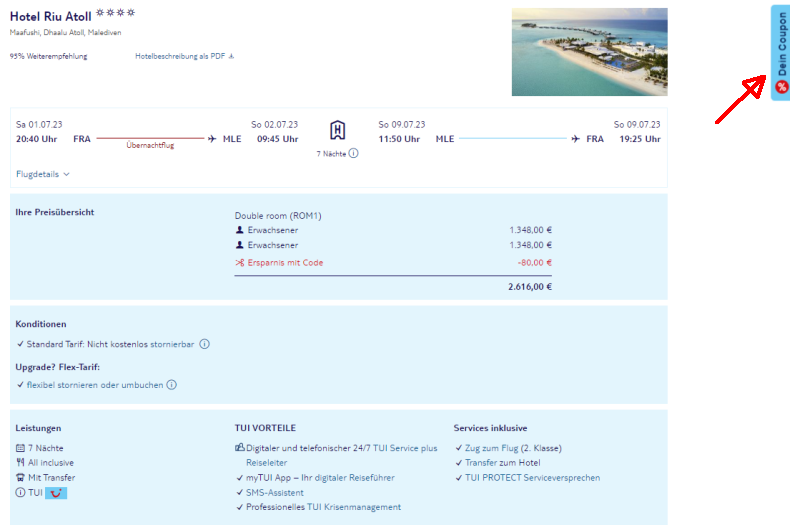Open the Zug zum Flug link
This screenshot has width=790, height=525.
pyautogui.click(x=512, y=448)
